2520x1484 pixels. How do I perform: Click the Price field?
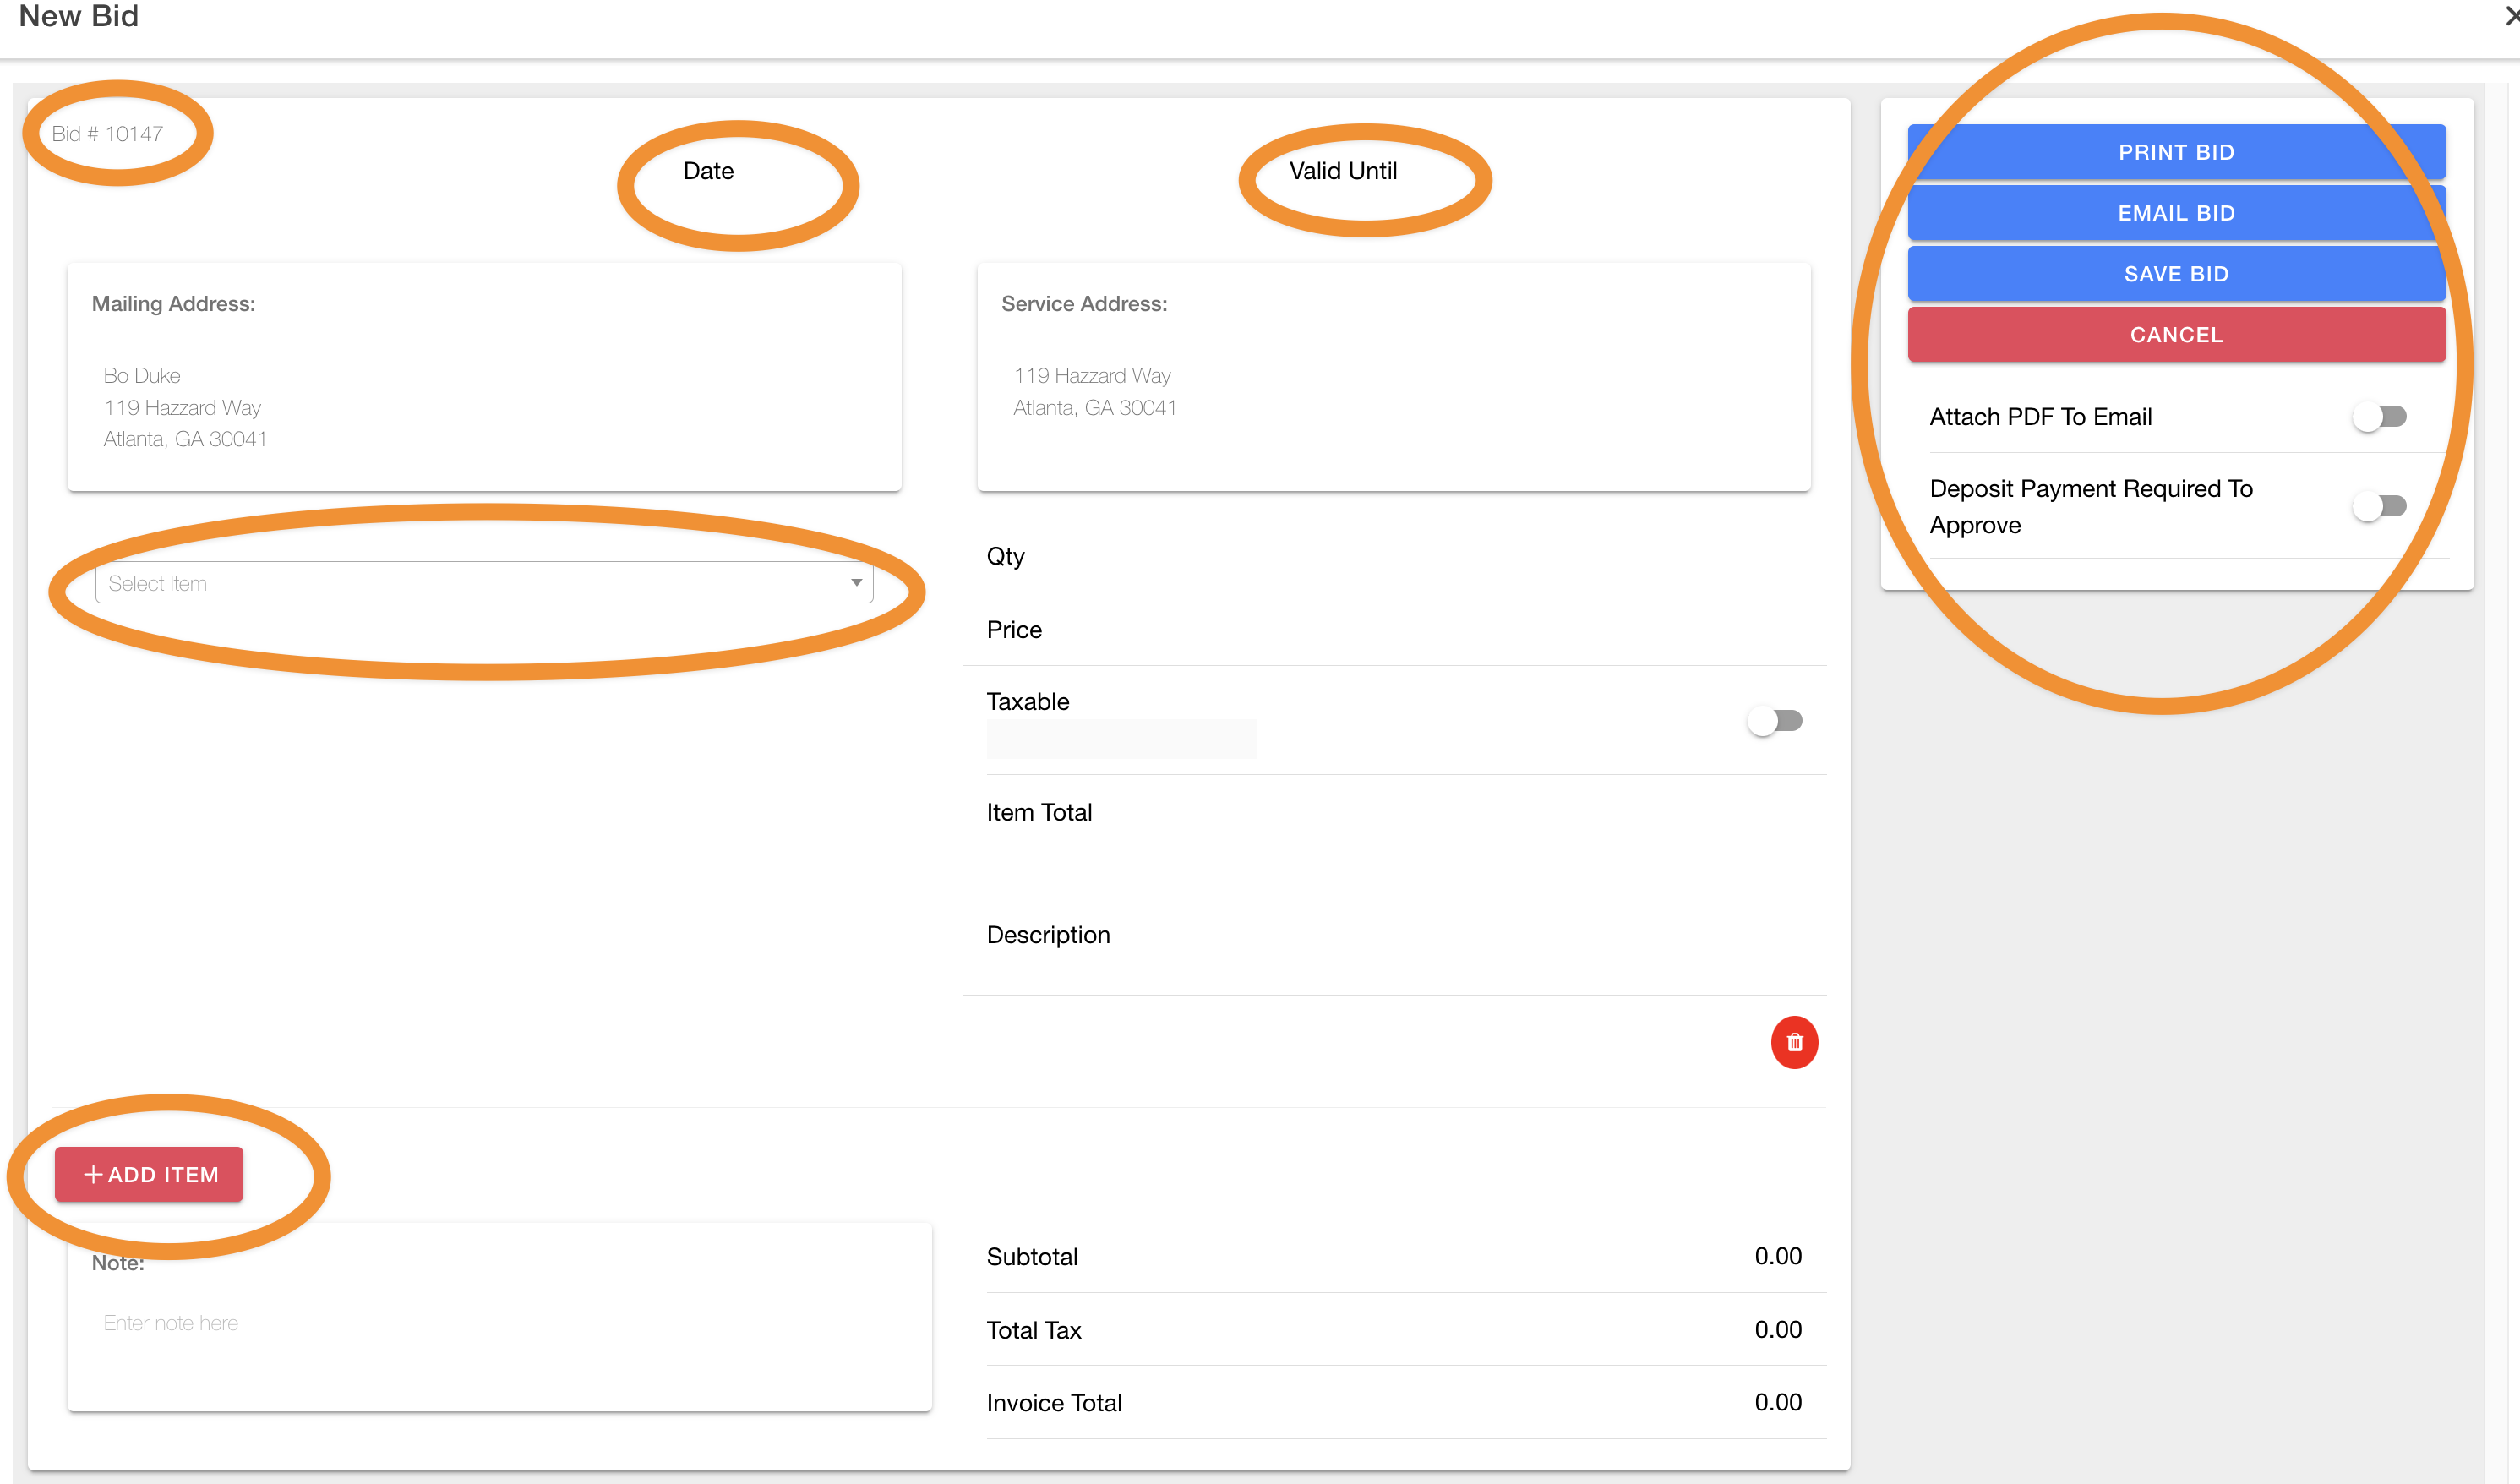(x=1400, y=630)
